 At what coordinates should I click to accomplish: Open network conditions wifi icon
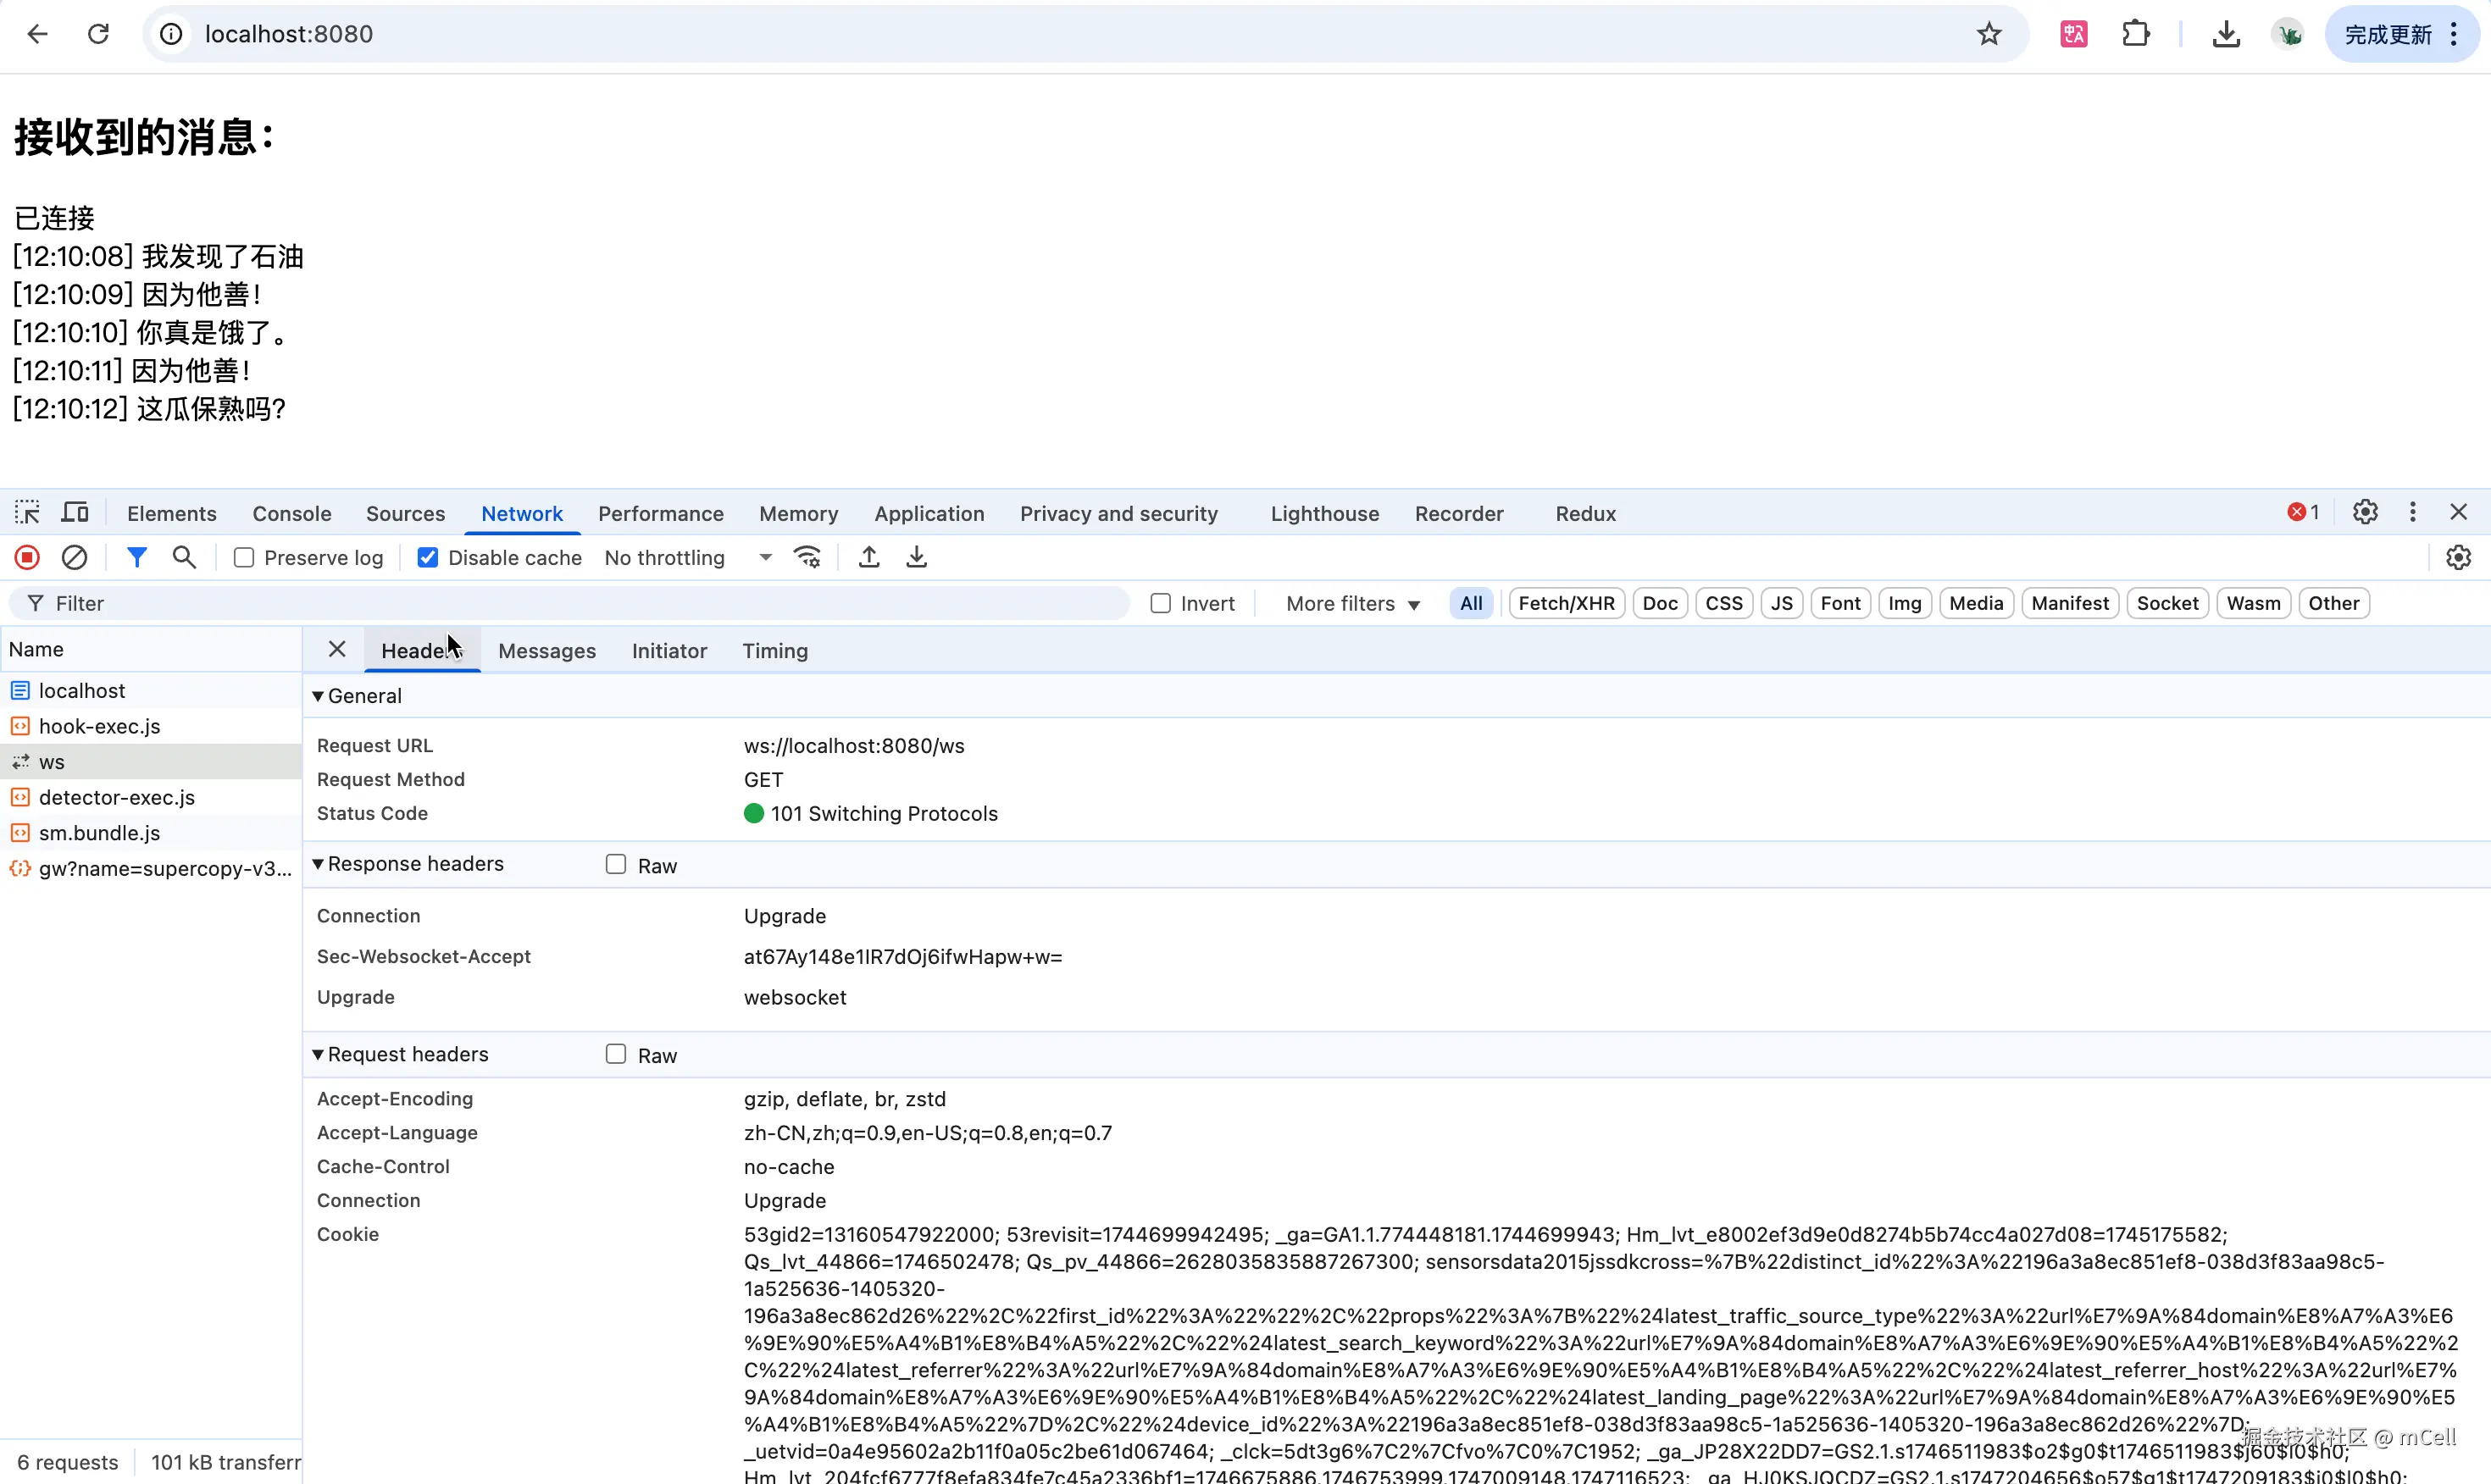click(x=807, y=557)
